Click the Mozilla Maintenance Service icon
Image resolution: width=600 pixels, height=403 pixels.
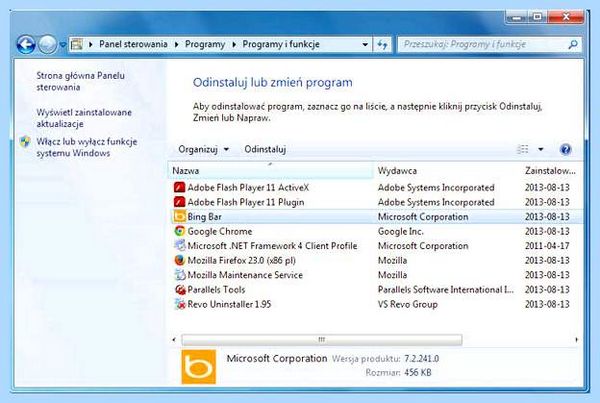(179, 275)
